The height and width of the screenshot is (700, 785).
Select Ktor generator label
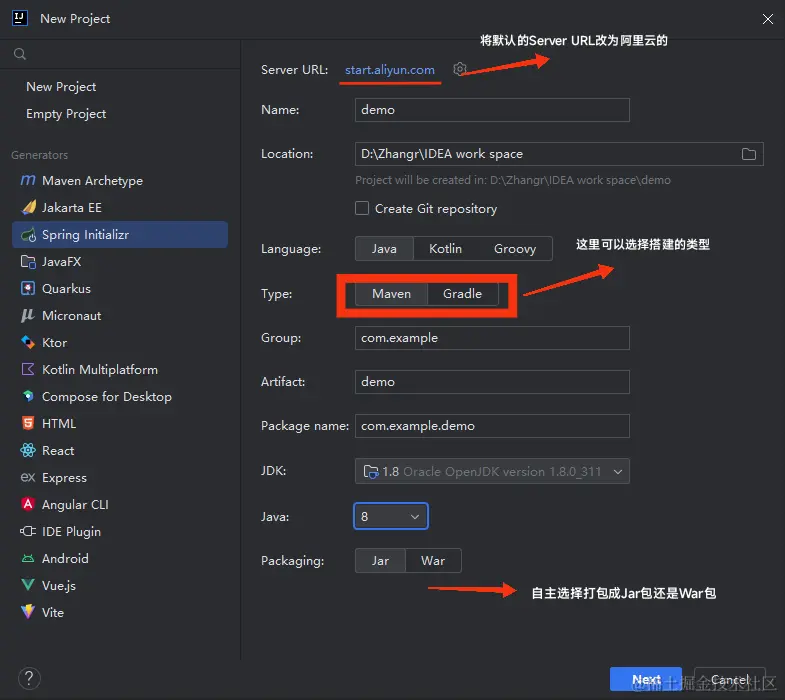pyautogui.click(x=55, y=342)
